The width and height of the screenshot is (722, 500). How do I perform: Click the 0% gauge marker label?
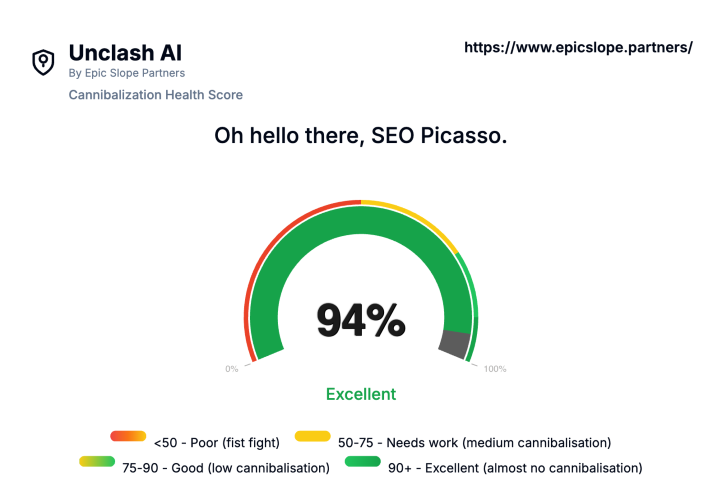(x=232, y=369)
